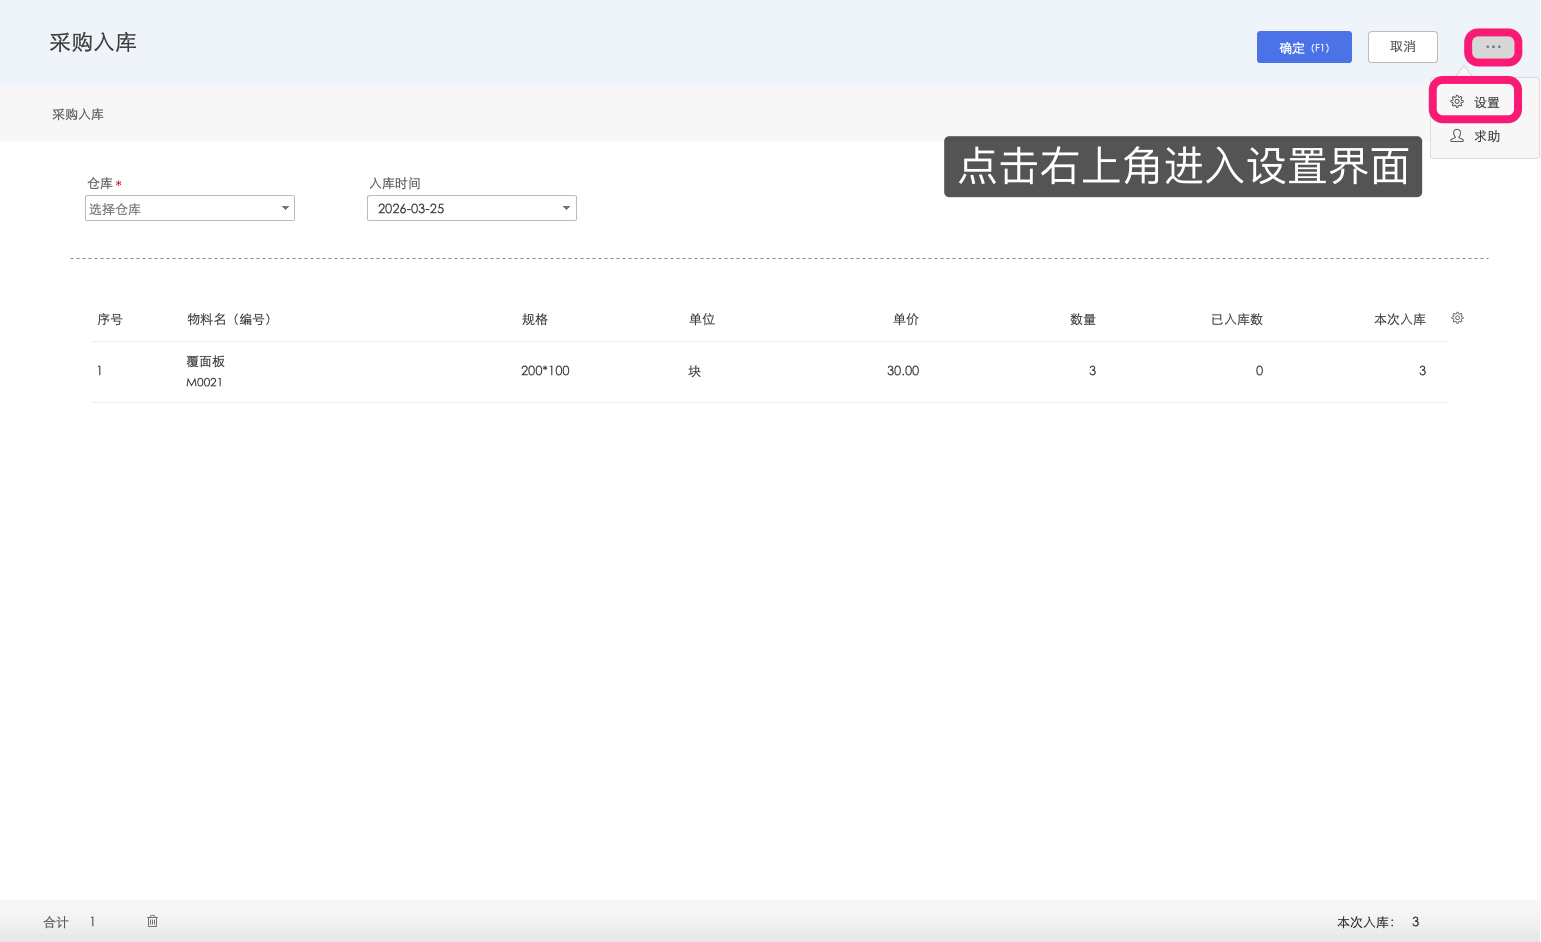Click material name 覆面板

pos(205,361)
